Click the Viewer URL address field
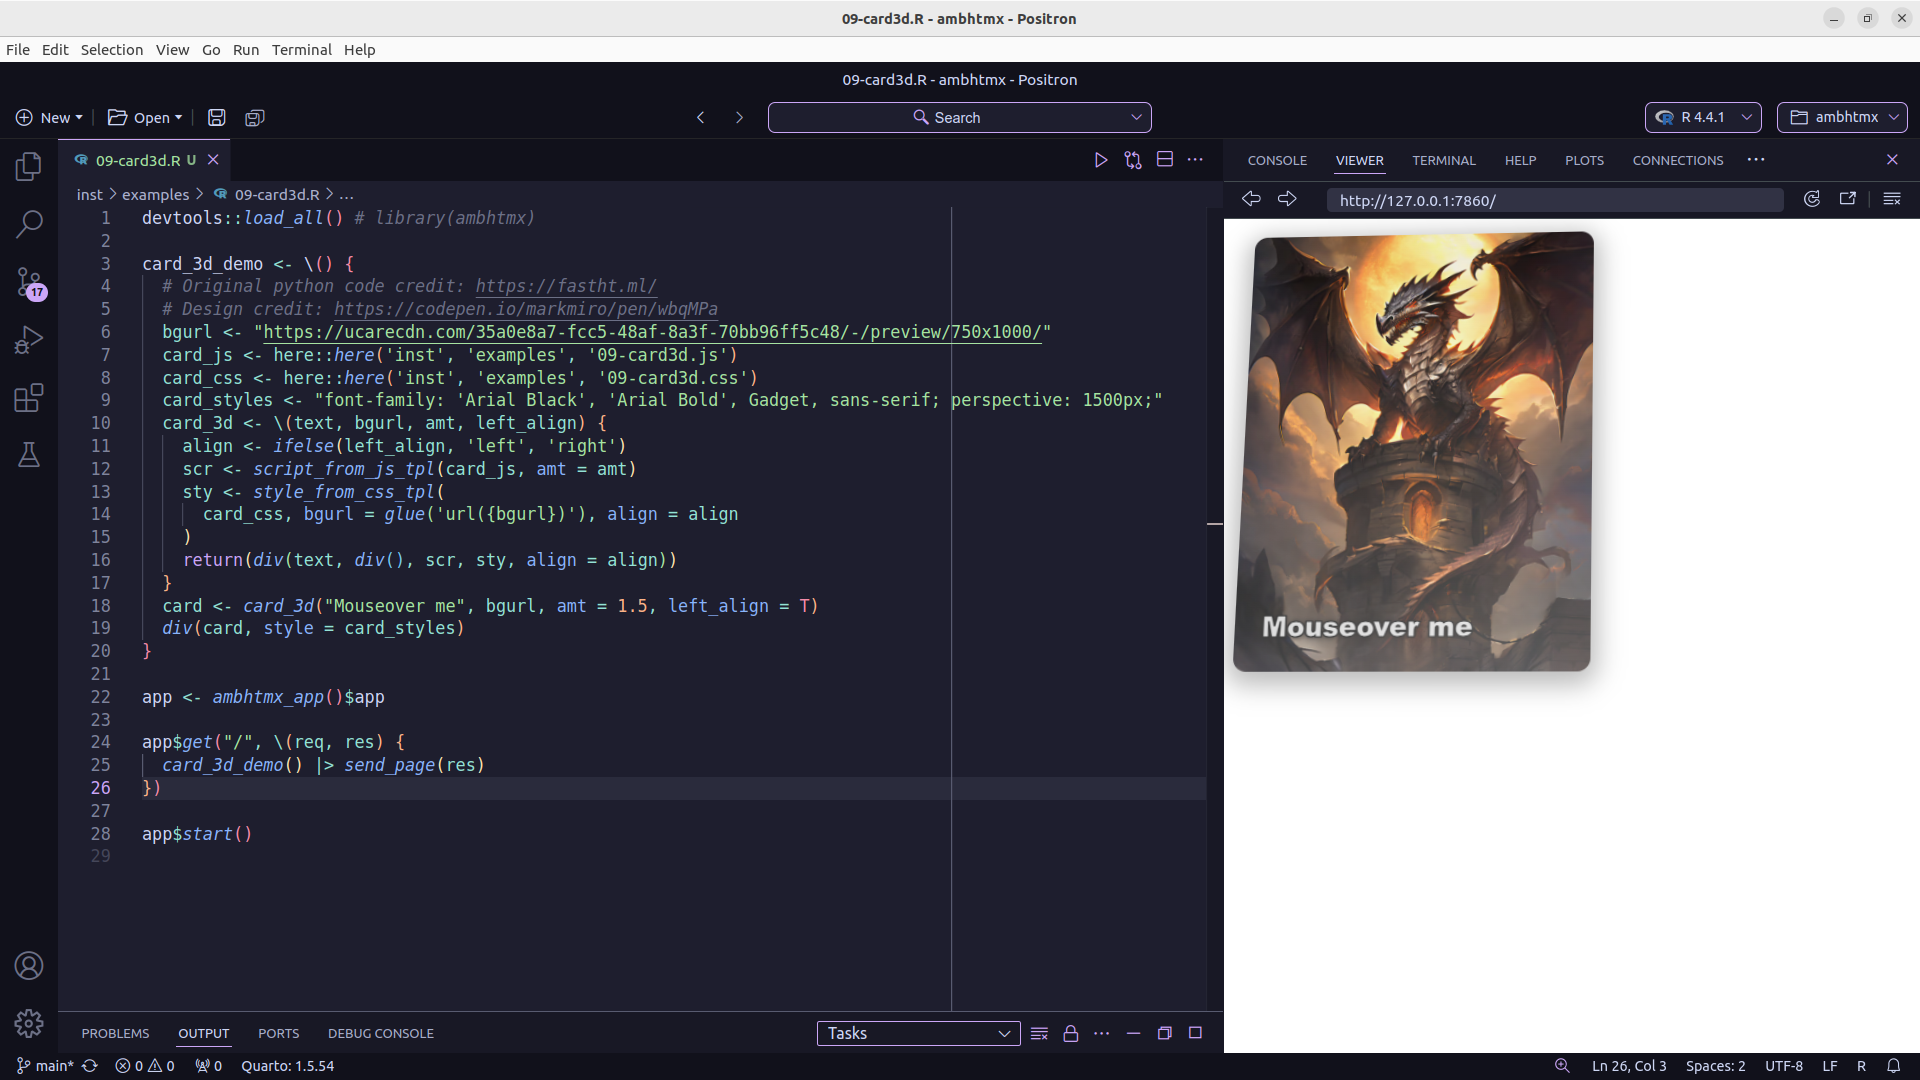 click(1554, 200)
